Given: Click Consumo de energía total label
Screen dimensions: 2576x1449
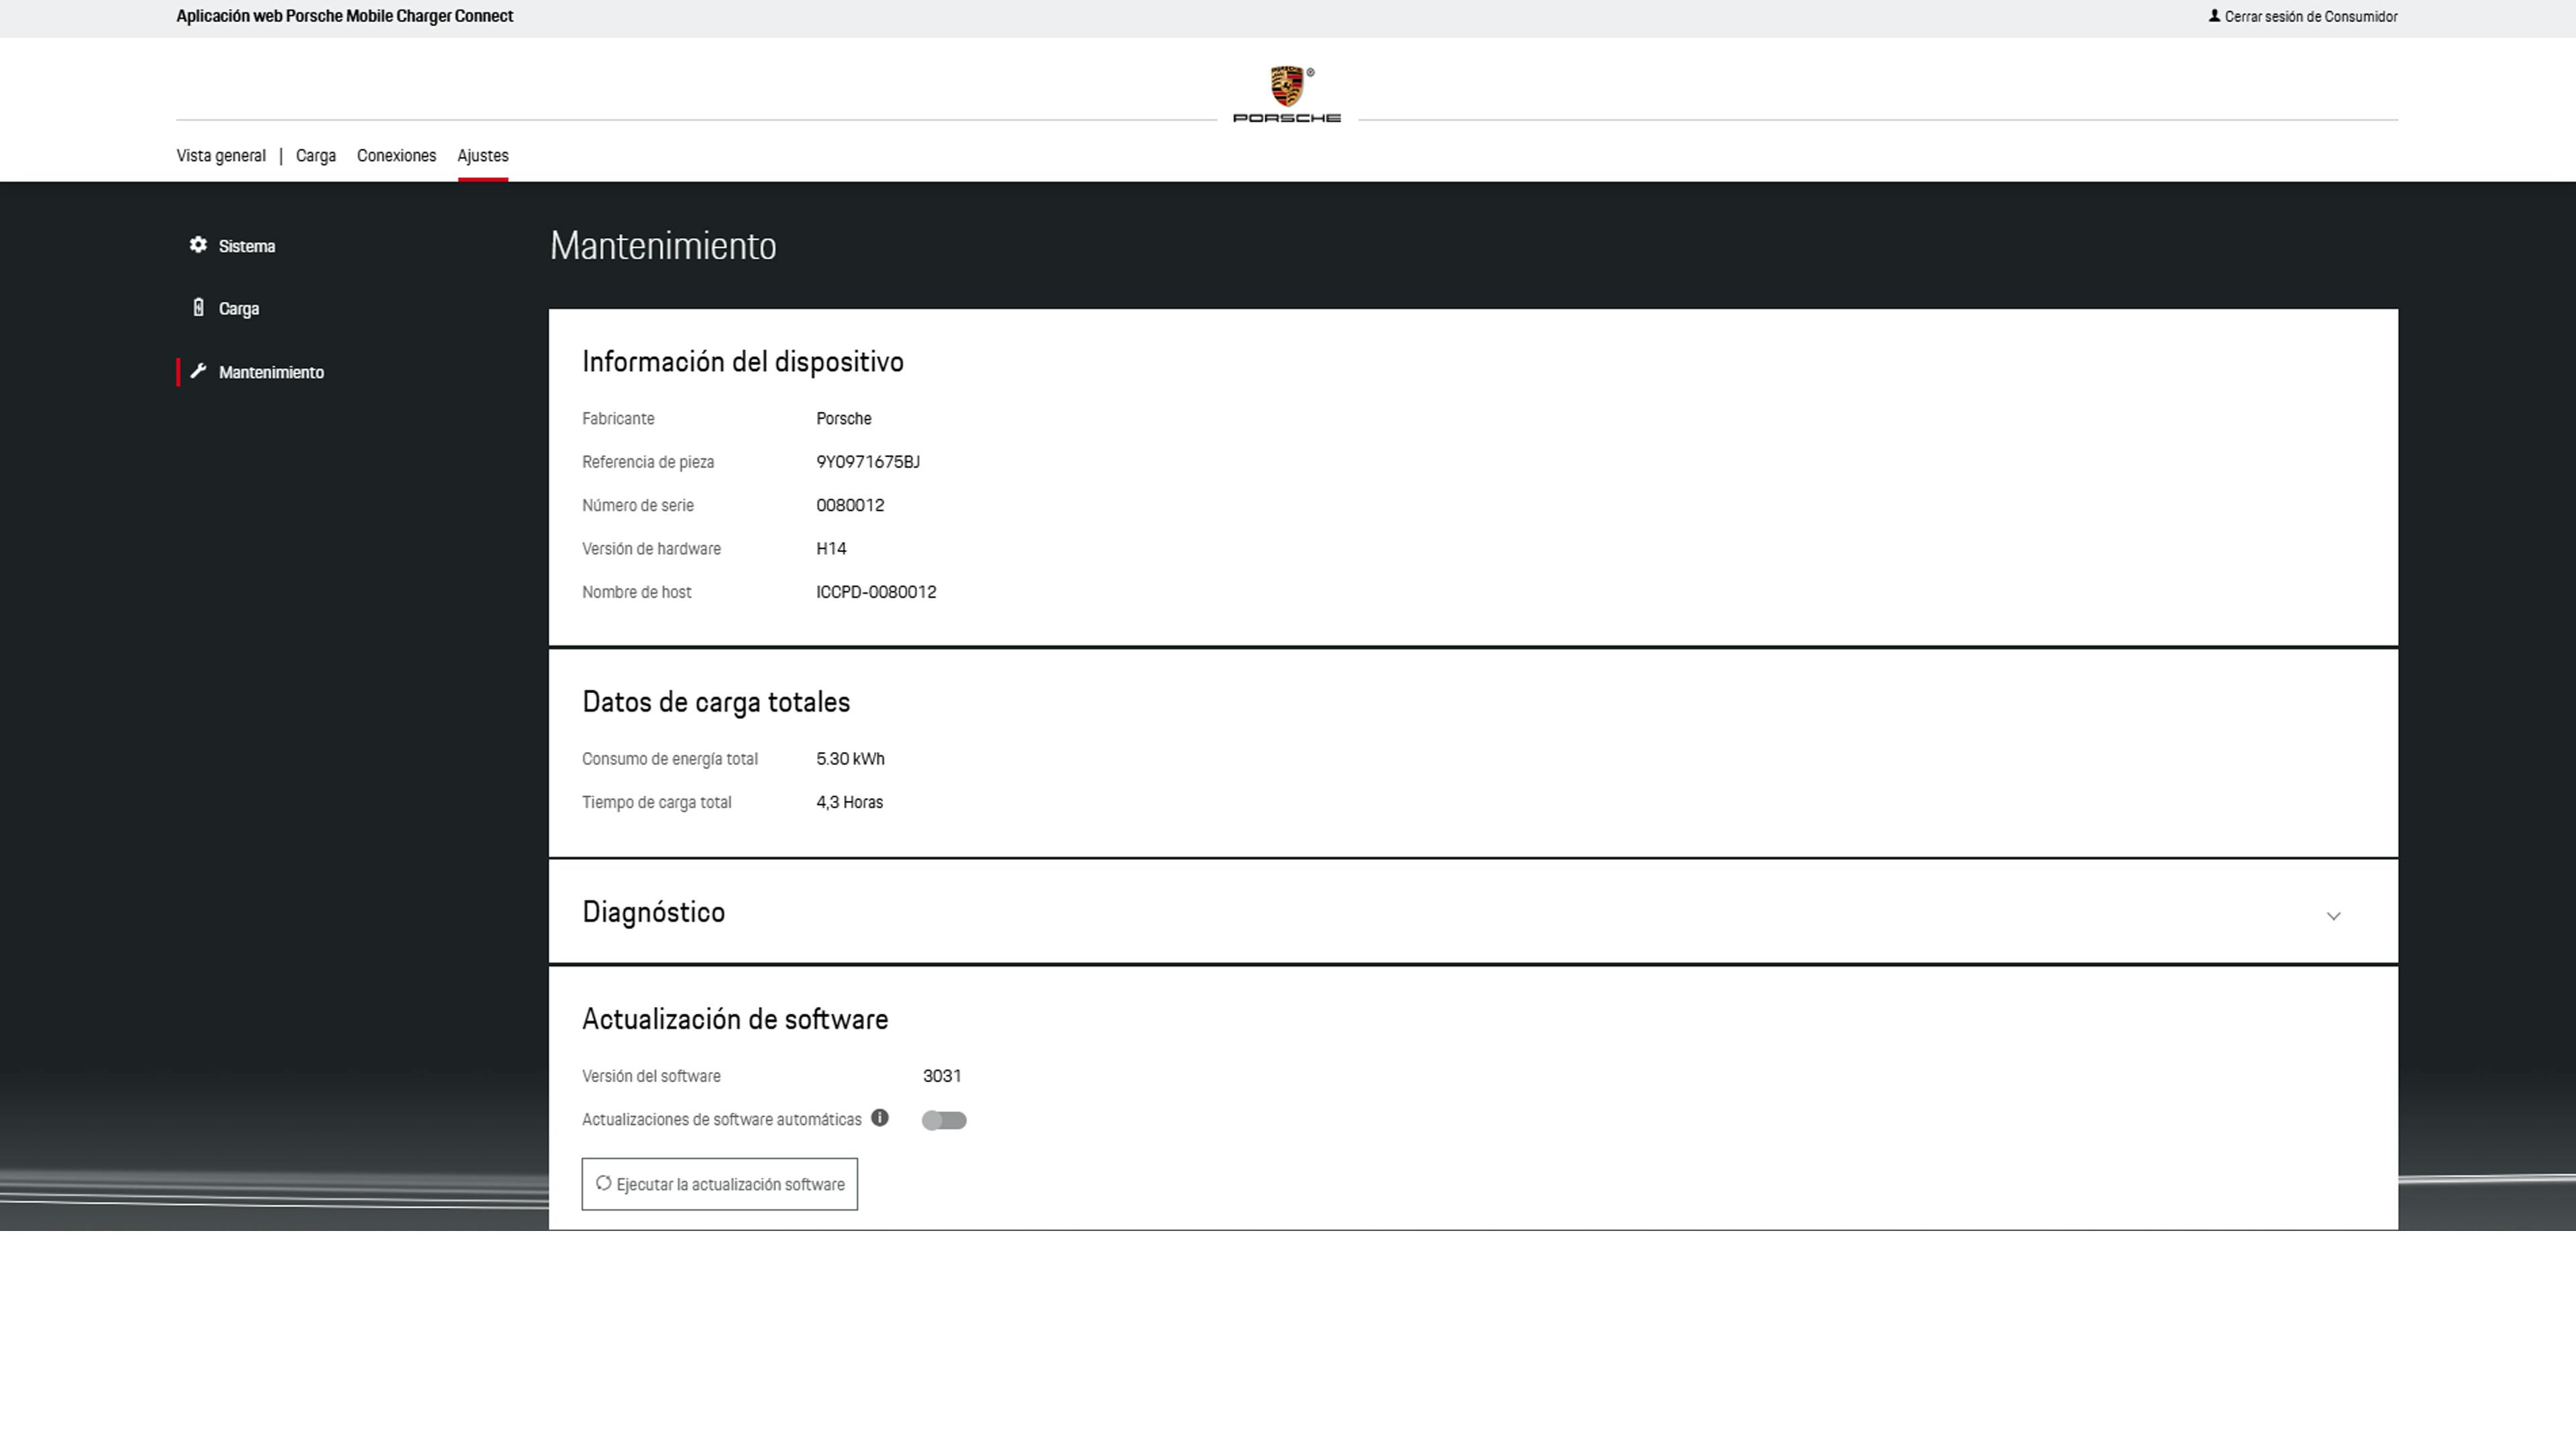Looking at the screenshot, I should point(670,759).
